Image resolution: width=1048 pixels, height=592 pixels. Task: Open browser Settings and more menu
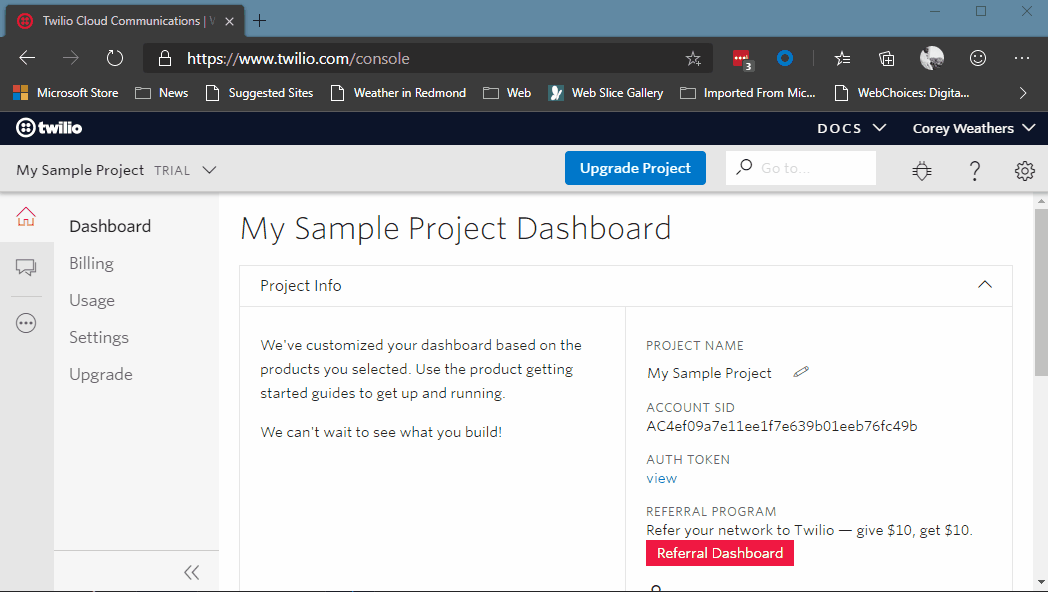1022,59
